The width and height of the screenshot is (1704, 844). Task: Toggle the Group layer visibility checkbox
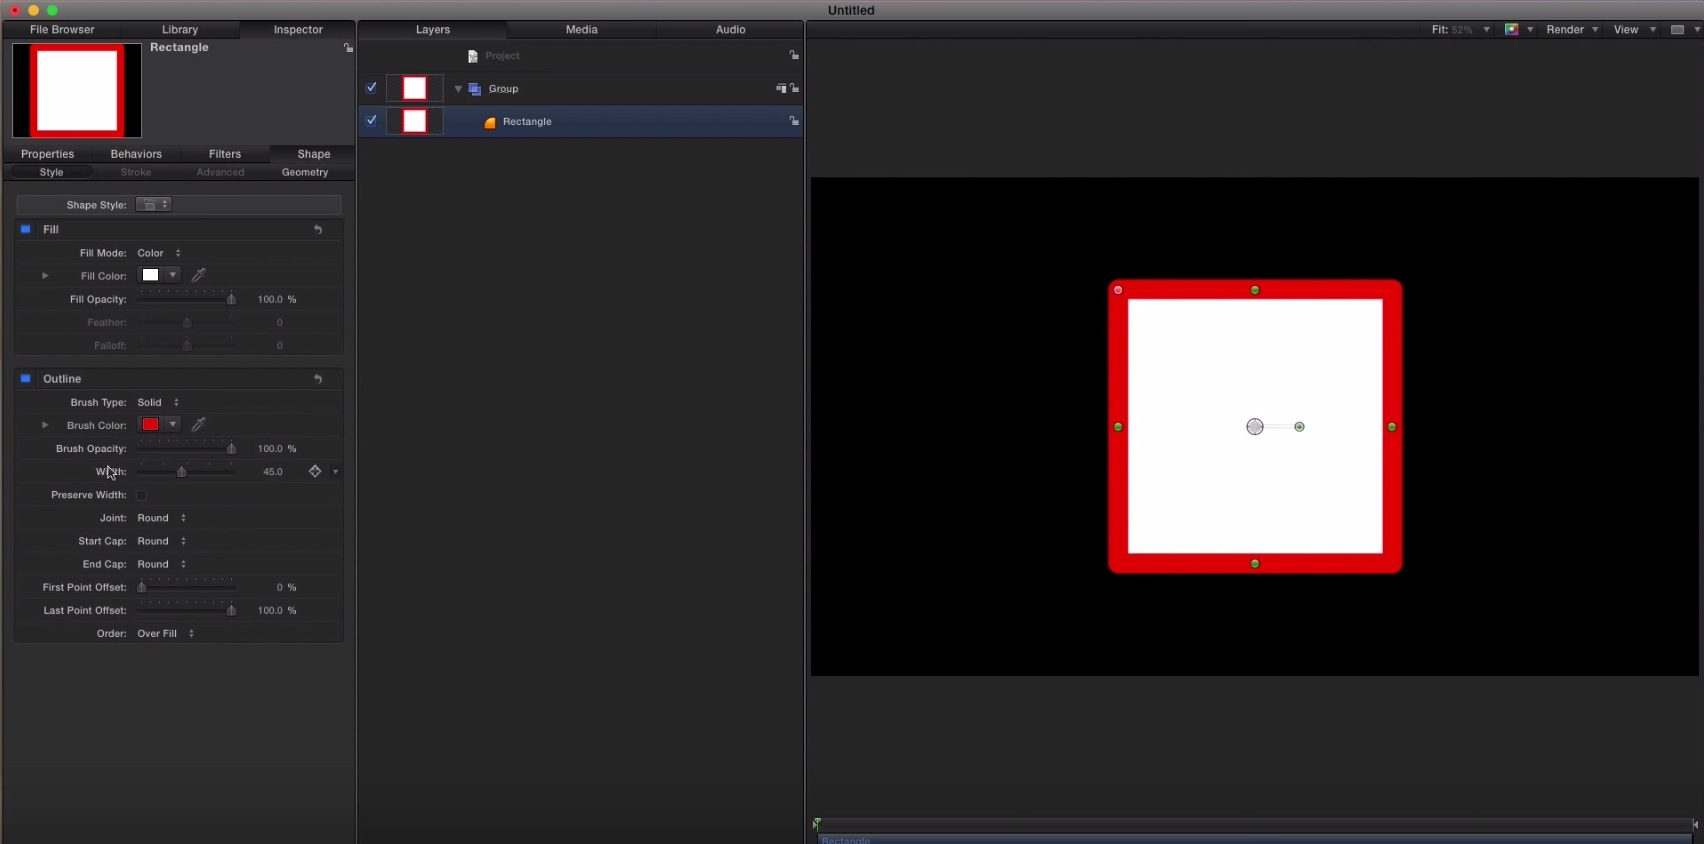point(371,88)
